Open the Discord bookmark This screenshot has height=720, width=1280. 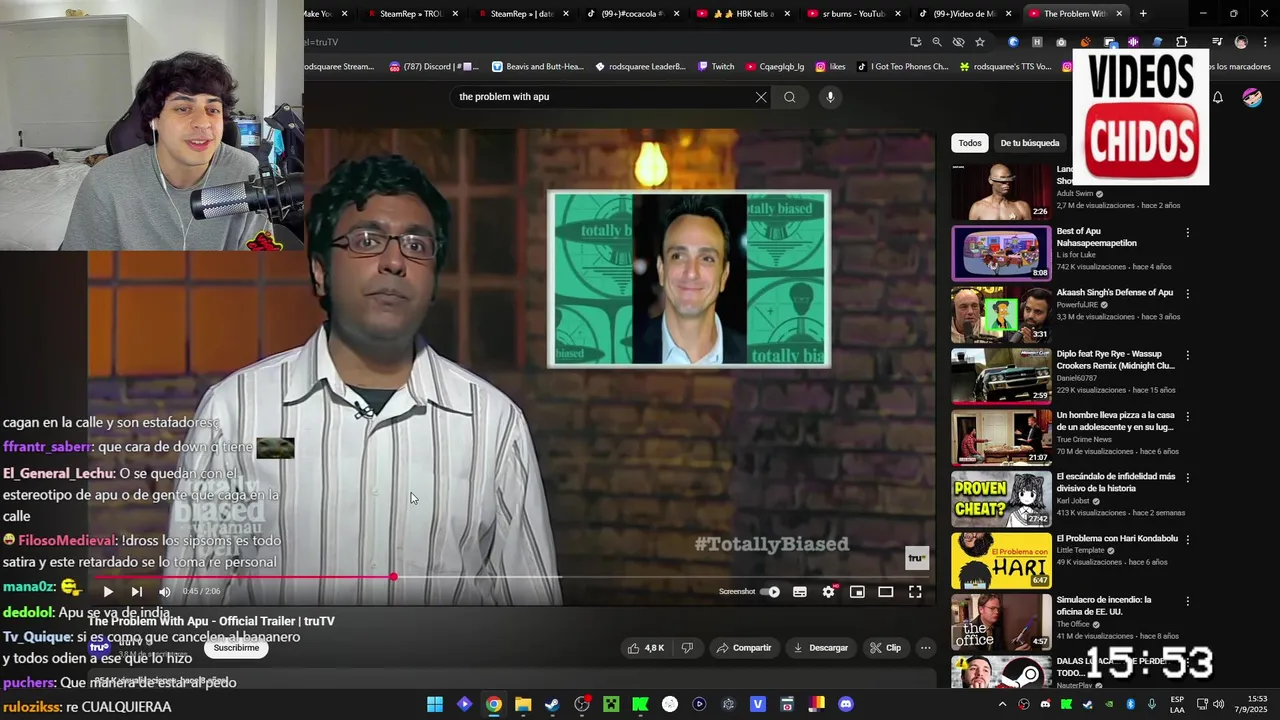(433, 67)
